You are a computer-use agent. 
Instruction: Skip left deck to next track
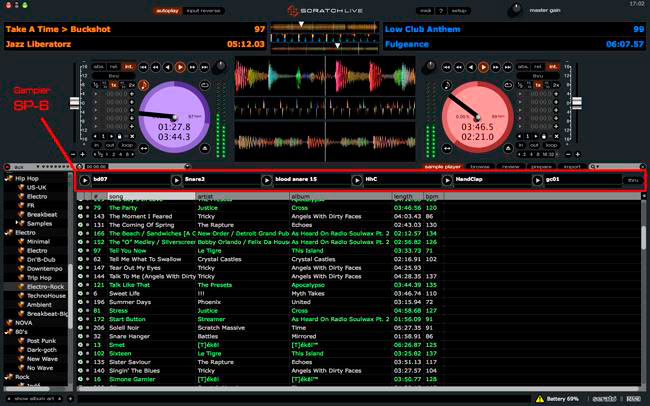(205, 67)
